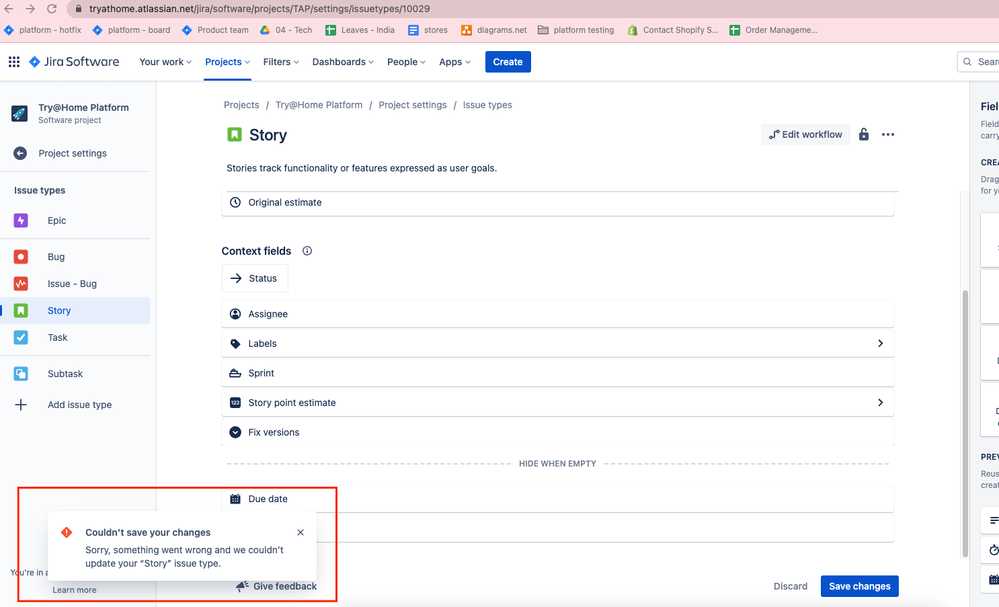999x607 pixels.
Task: Click the Fix versions icon
Action: pos(235,432)
